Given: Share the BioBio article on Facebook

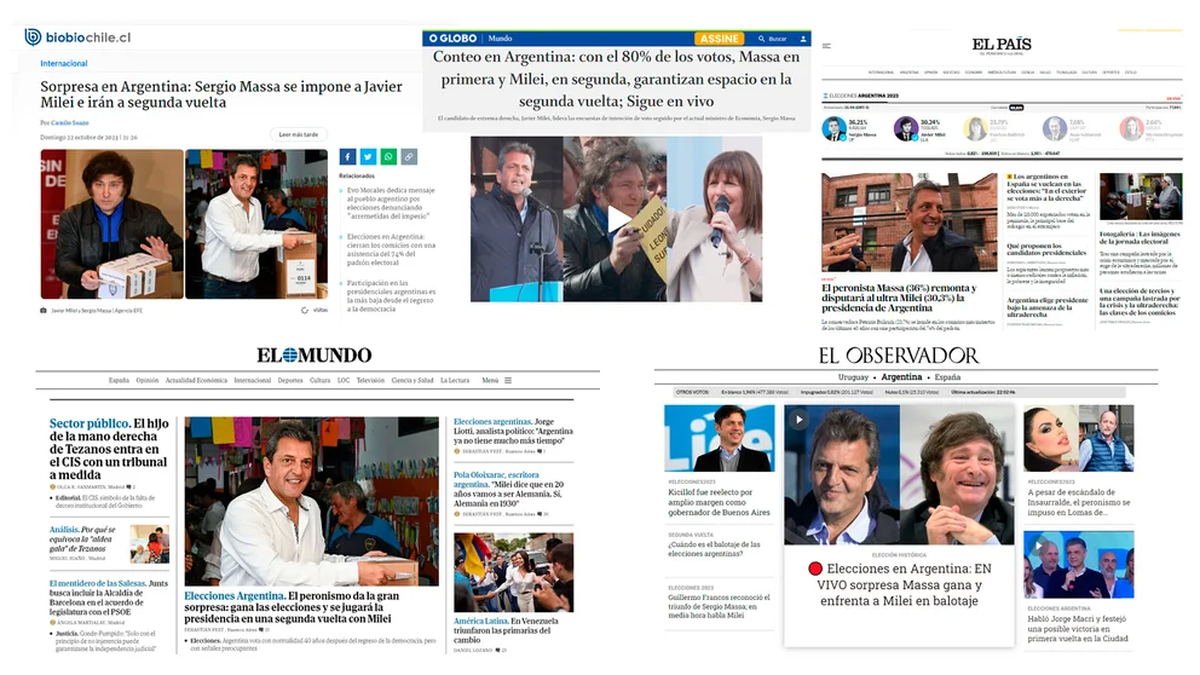Looking at the screenshot, I should (347, 157).
